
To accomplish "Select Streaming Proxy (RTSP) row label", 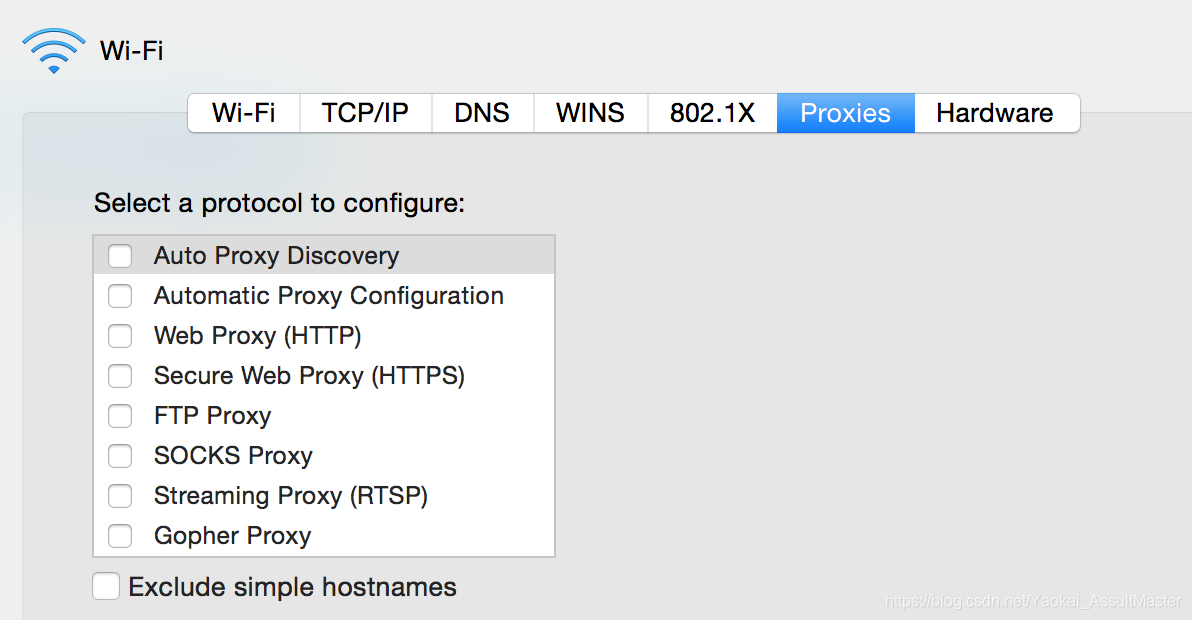I will 290,496.
